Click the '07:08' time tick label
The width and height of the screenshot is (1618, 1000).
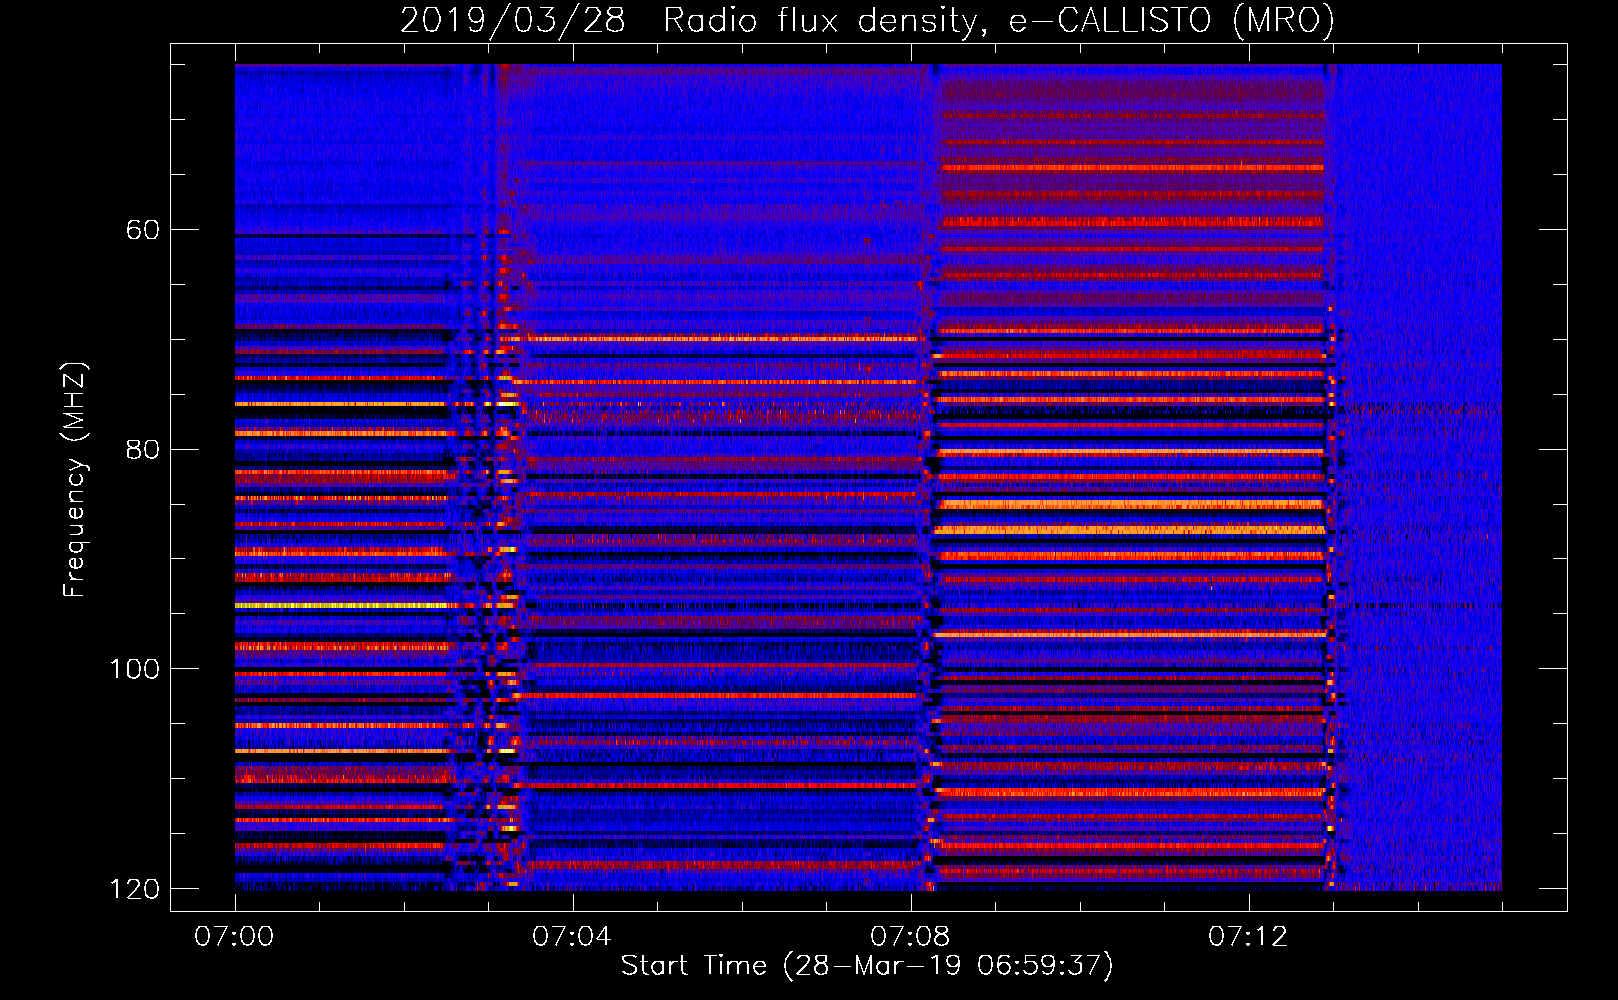click(910, 937)
